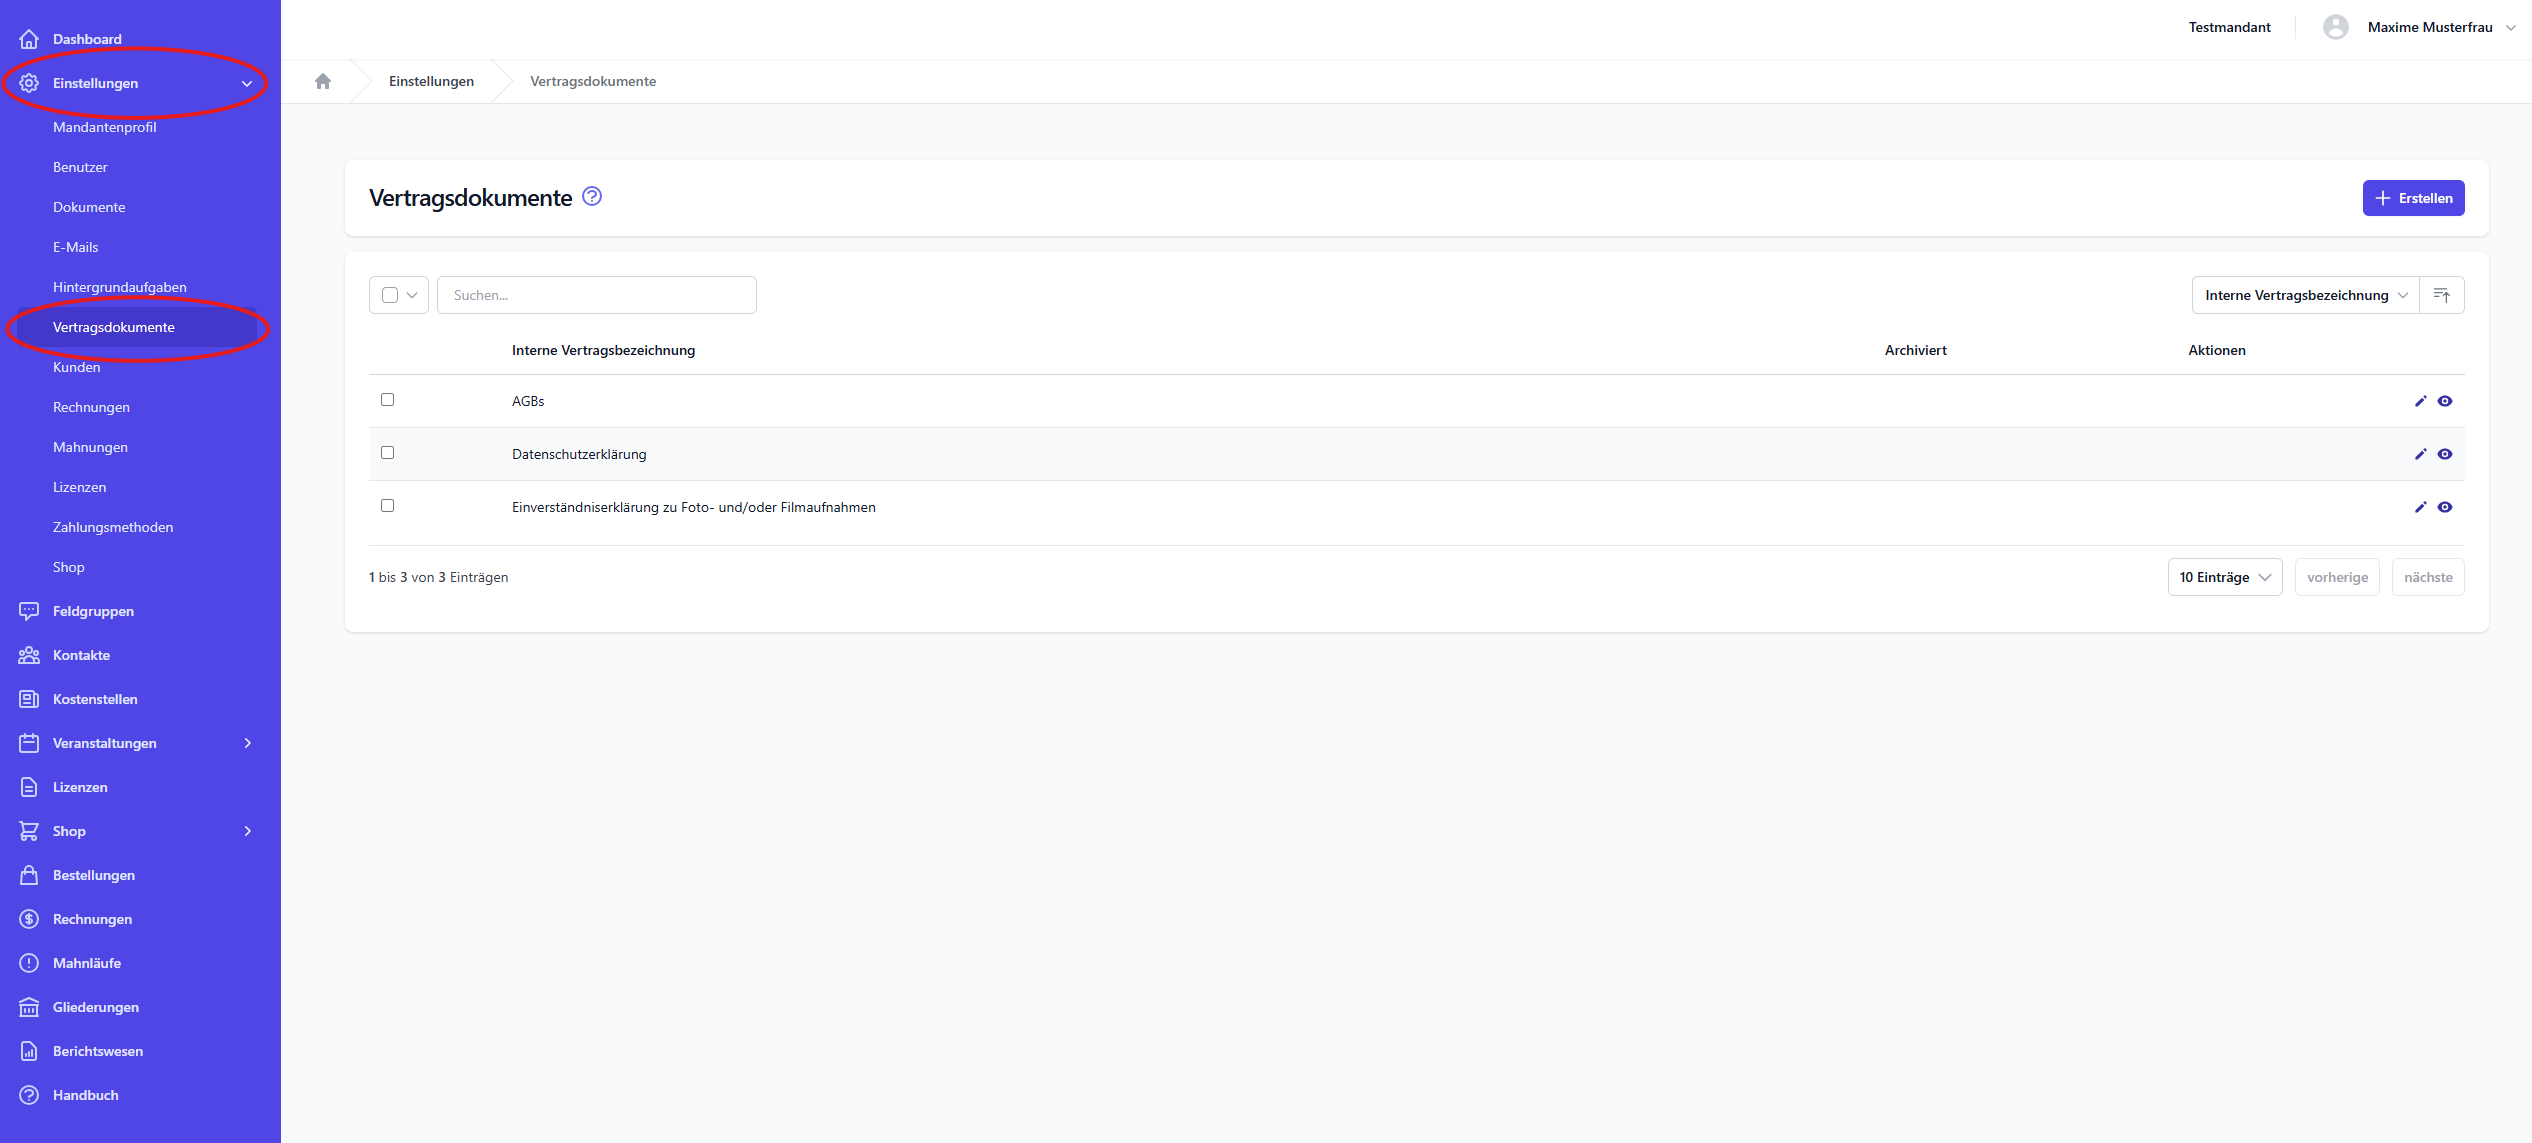2532x1143 pixels.
Task: Open the bulk selection dropdown arrow
Action: 412,295
